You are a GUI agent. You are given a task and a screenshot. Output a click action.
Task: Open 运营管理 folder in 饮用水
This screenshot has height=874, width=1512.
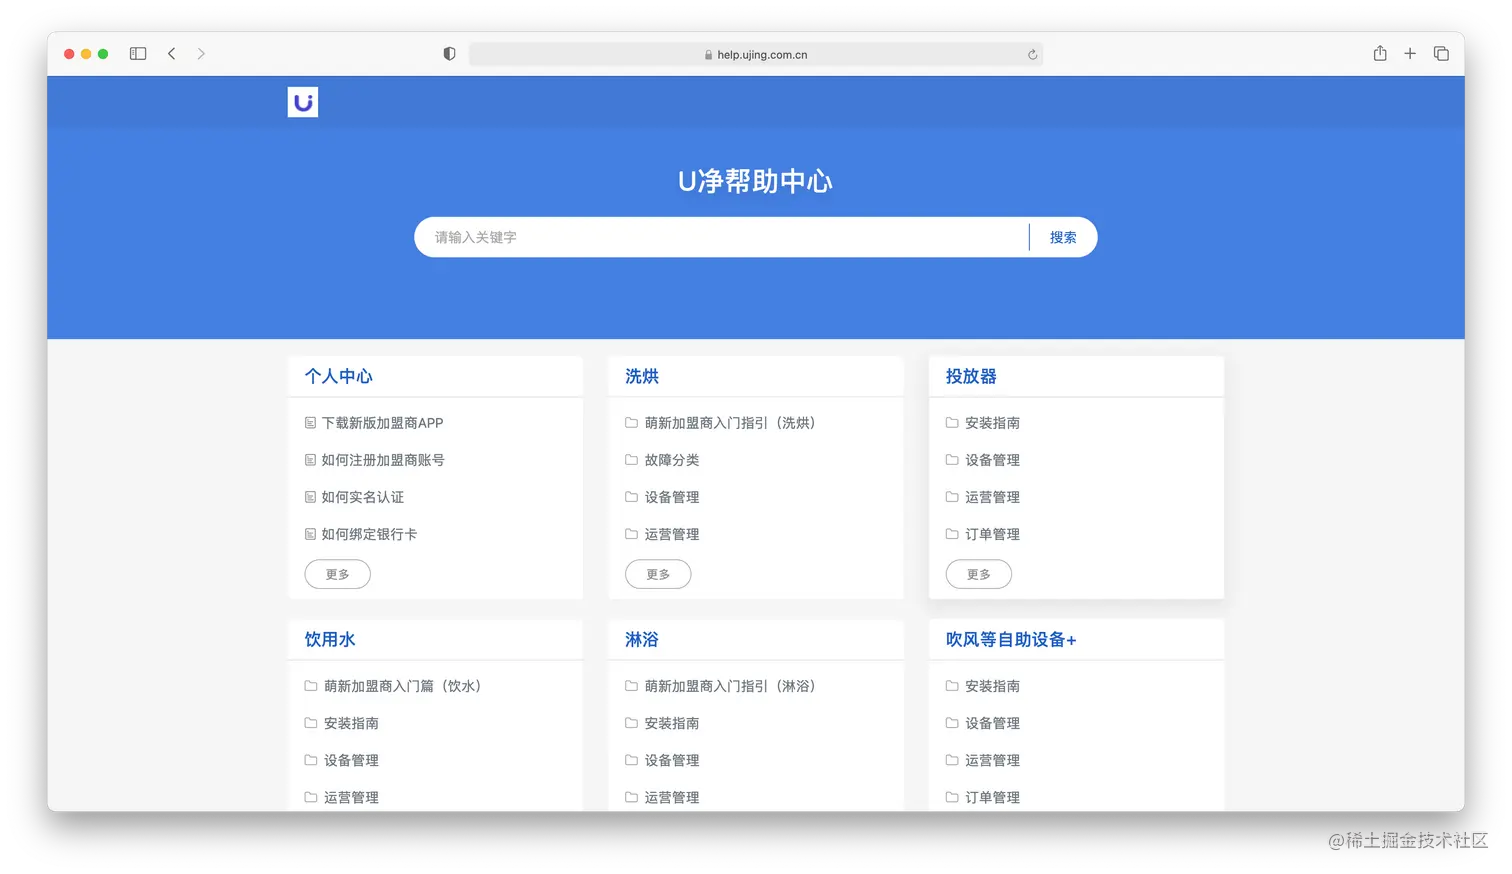pyautogui.click(x=351, y=797)
